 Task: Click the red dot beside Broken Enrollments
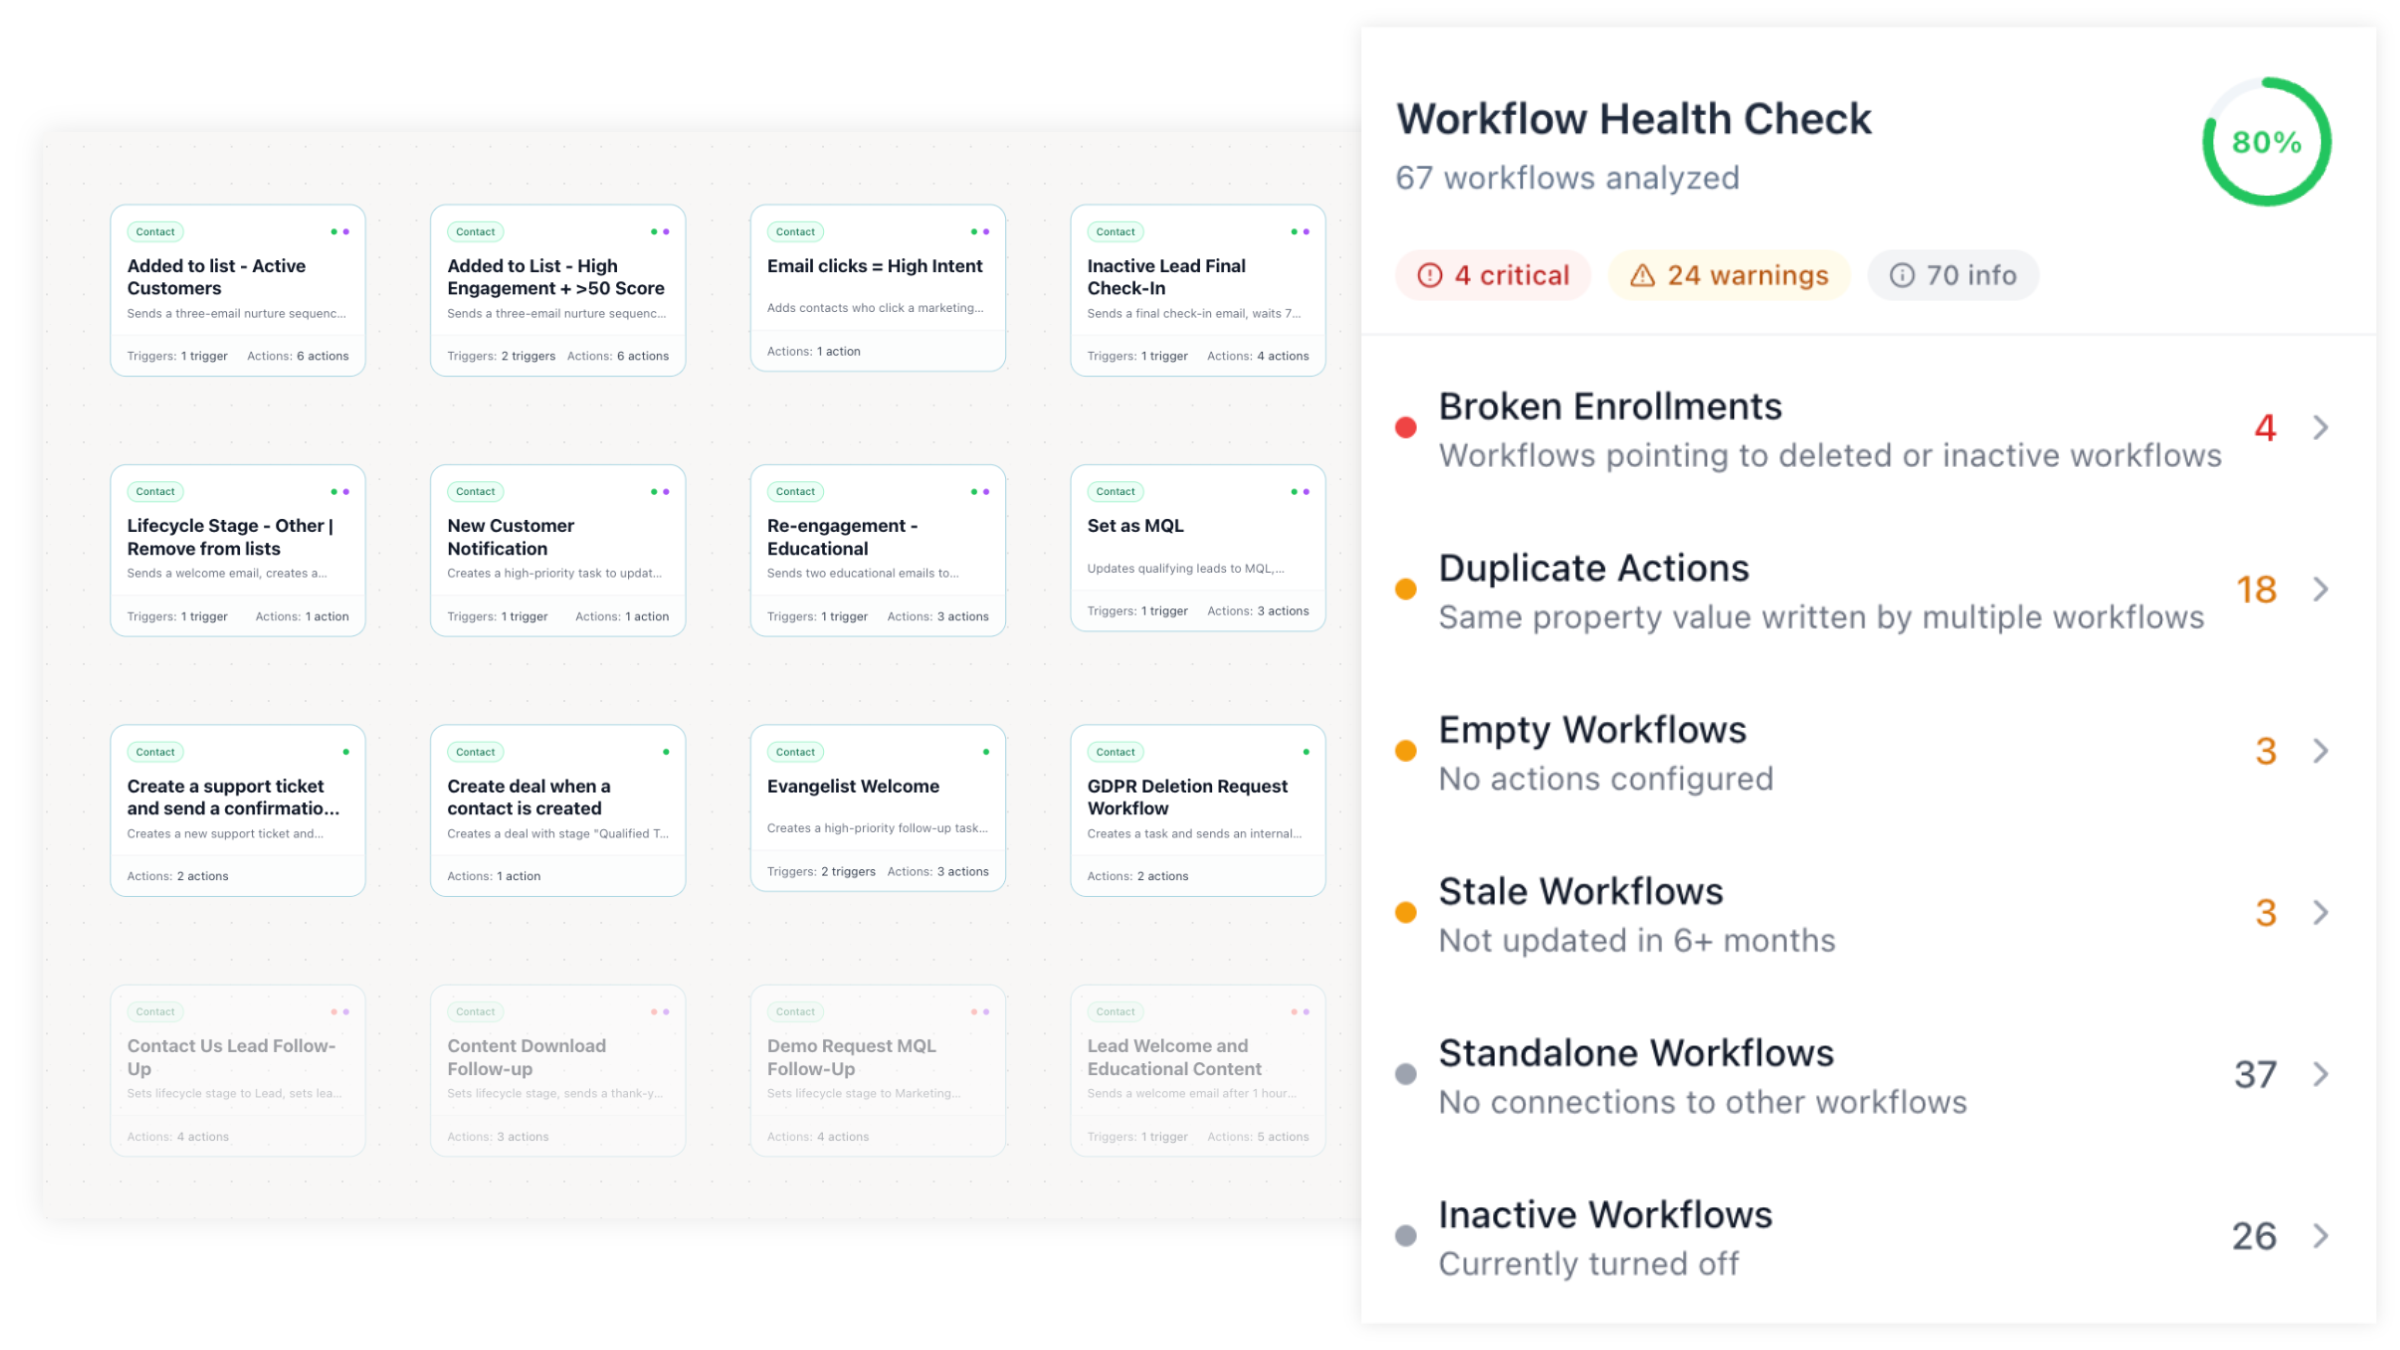coord(1406,428)
